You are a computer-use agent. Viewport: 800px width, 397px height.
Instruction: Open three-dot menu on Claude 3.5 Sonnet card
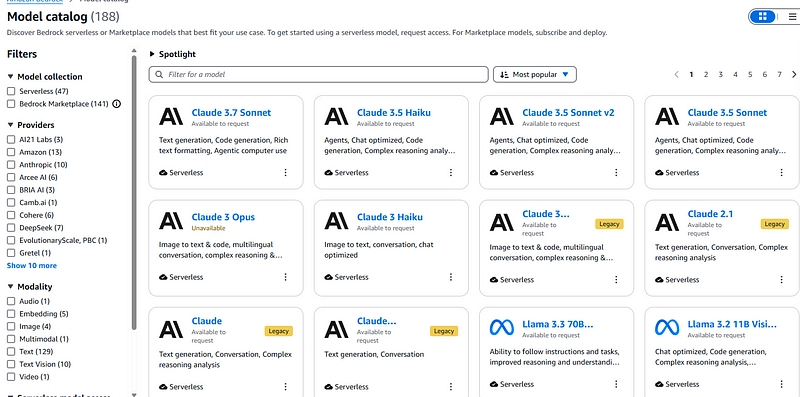[x=781, y=172]
